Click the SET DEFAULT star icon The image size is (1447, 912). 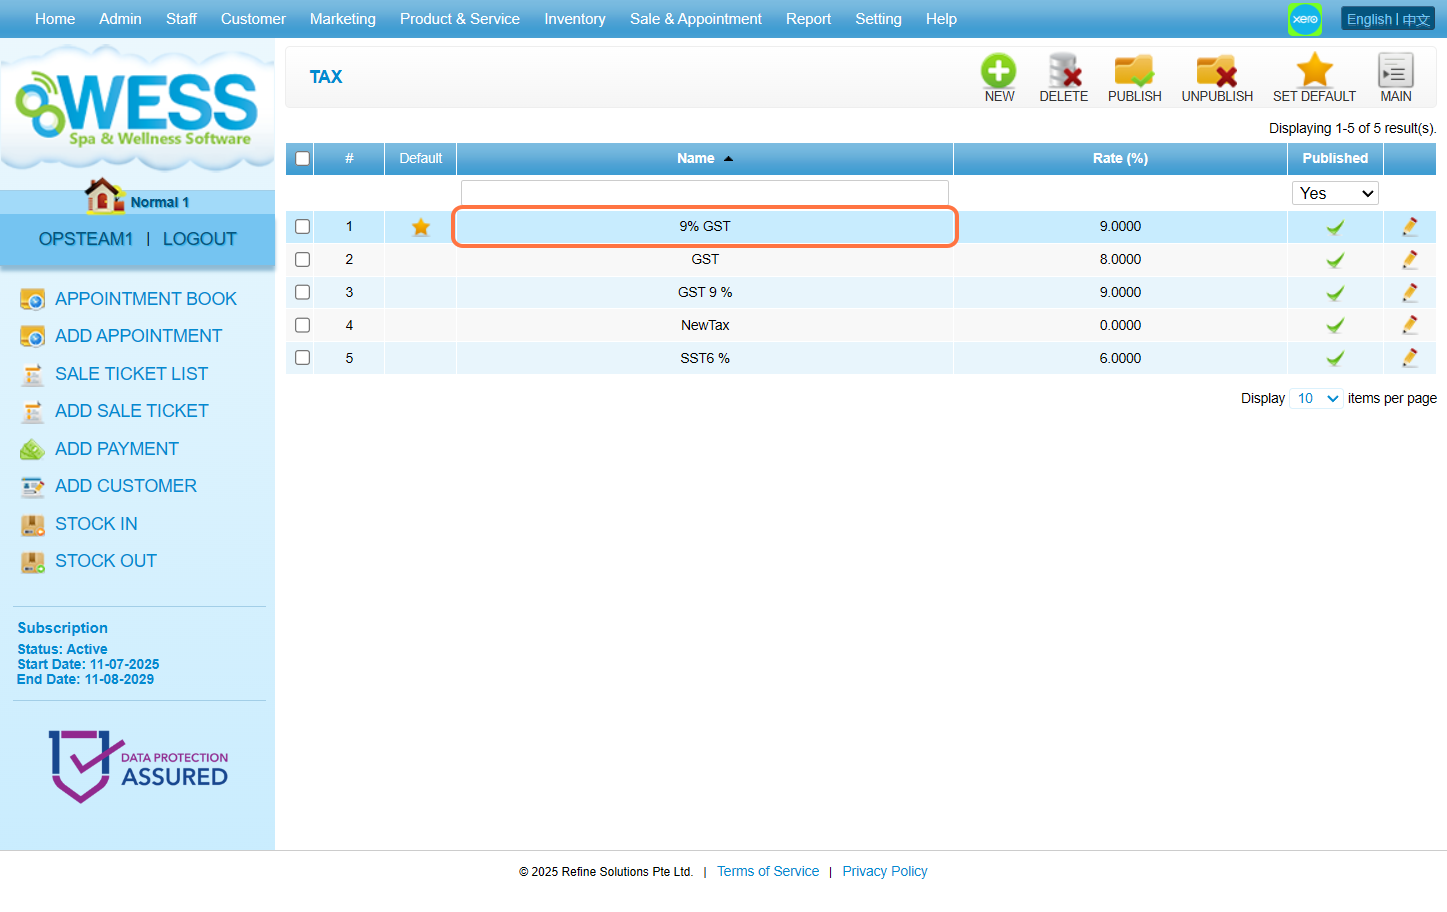[1314, 72]
